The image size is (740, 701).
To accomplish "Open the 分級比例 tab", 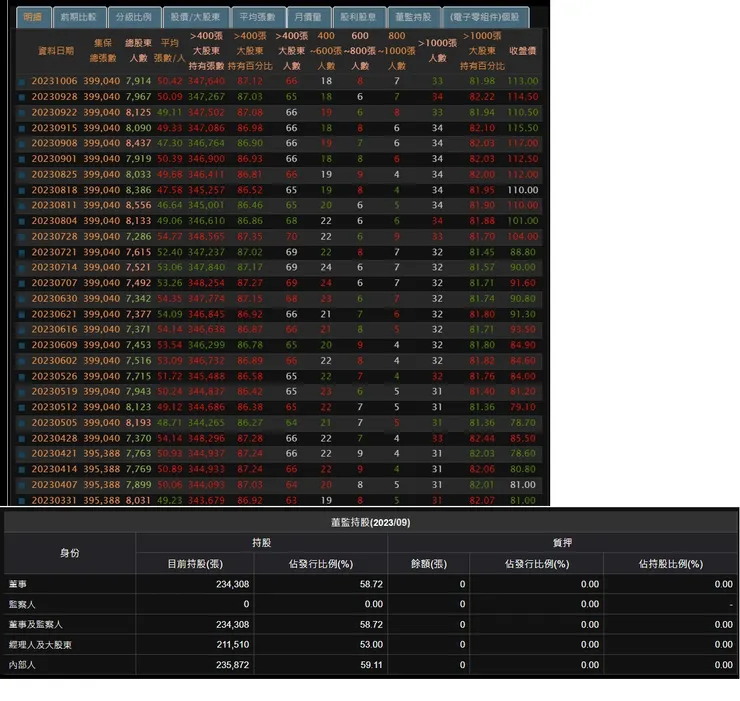I will [134, 17].
